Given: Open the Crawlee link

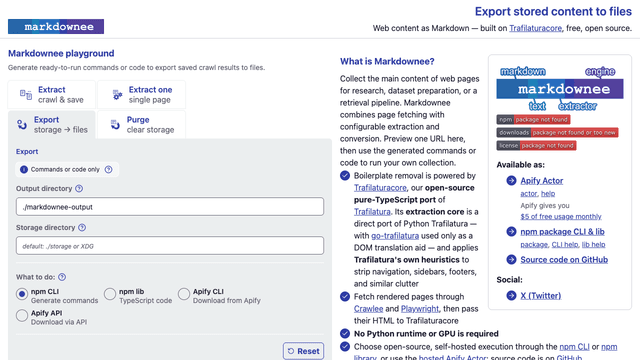Looking at the screenshot, I should click(x=369, y=309).
